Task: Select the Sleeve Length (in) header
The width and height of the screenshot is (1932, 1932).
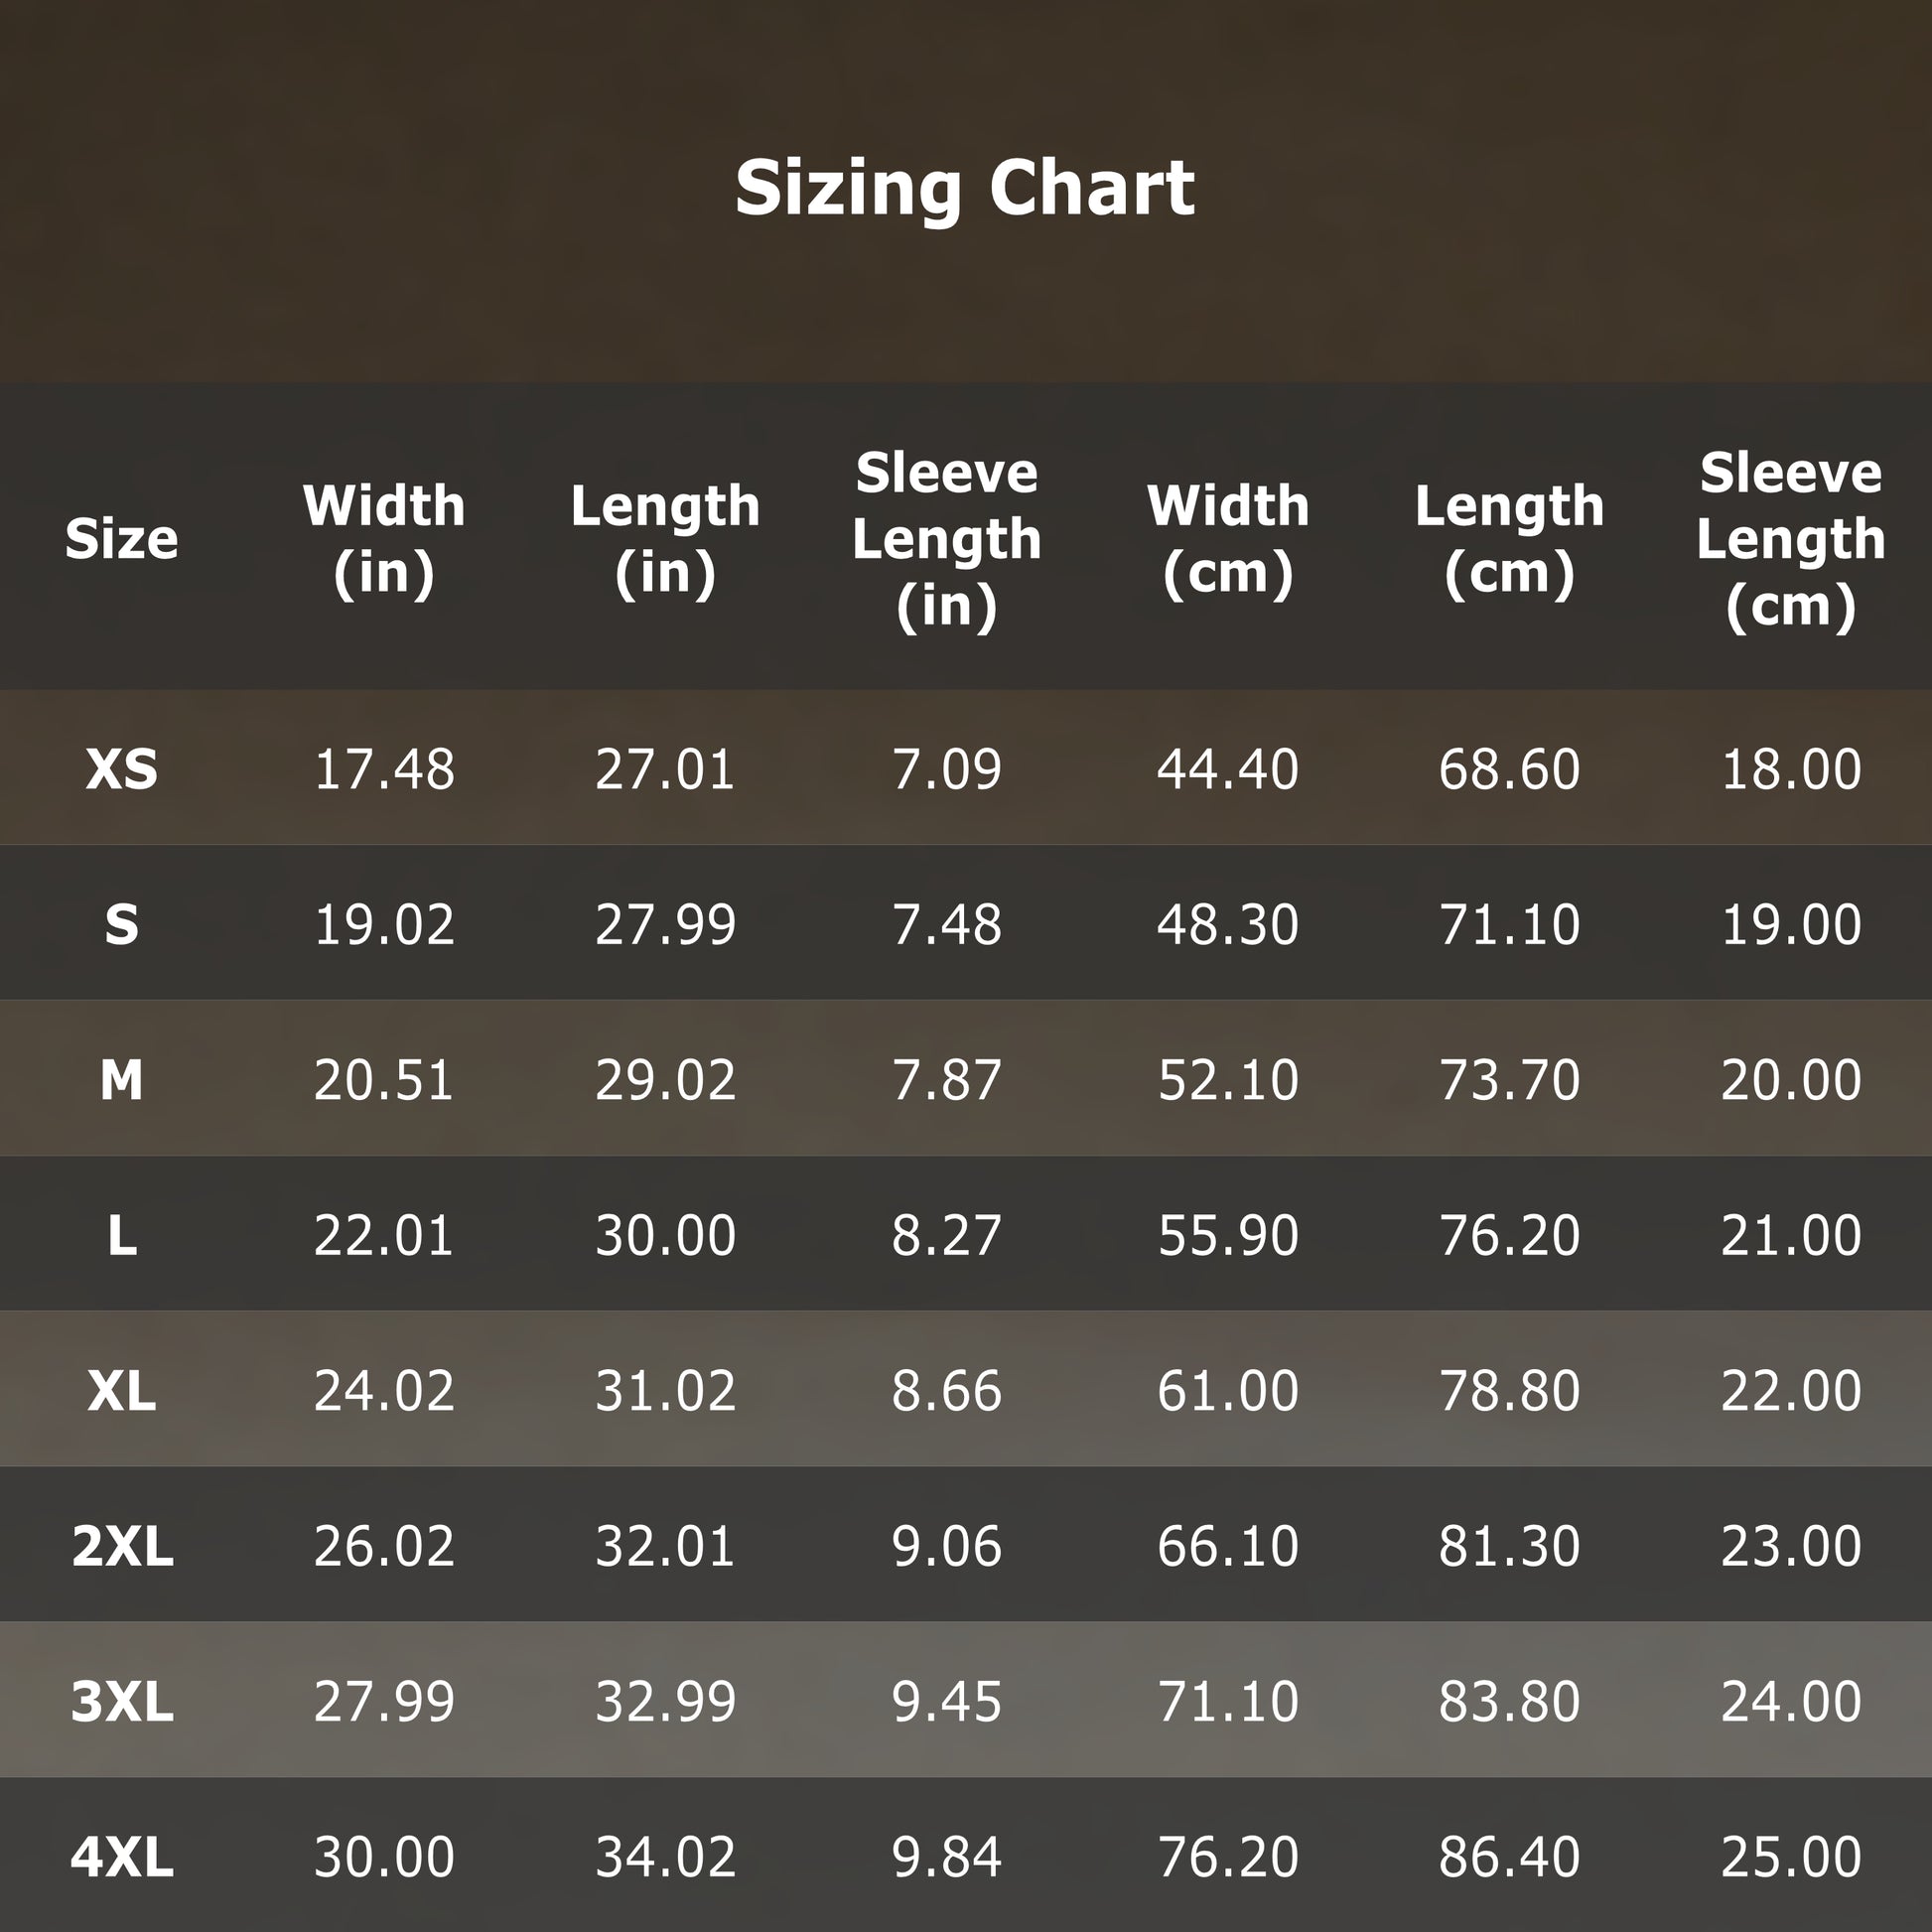Action: pos(946,539)
